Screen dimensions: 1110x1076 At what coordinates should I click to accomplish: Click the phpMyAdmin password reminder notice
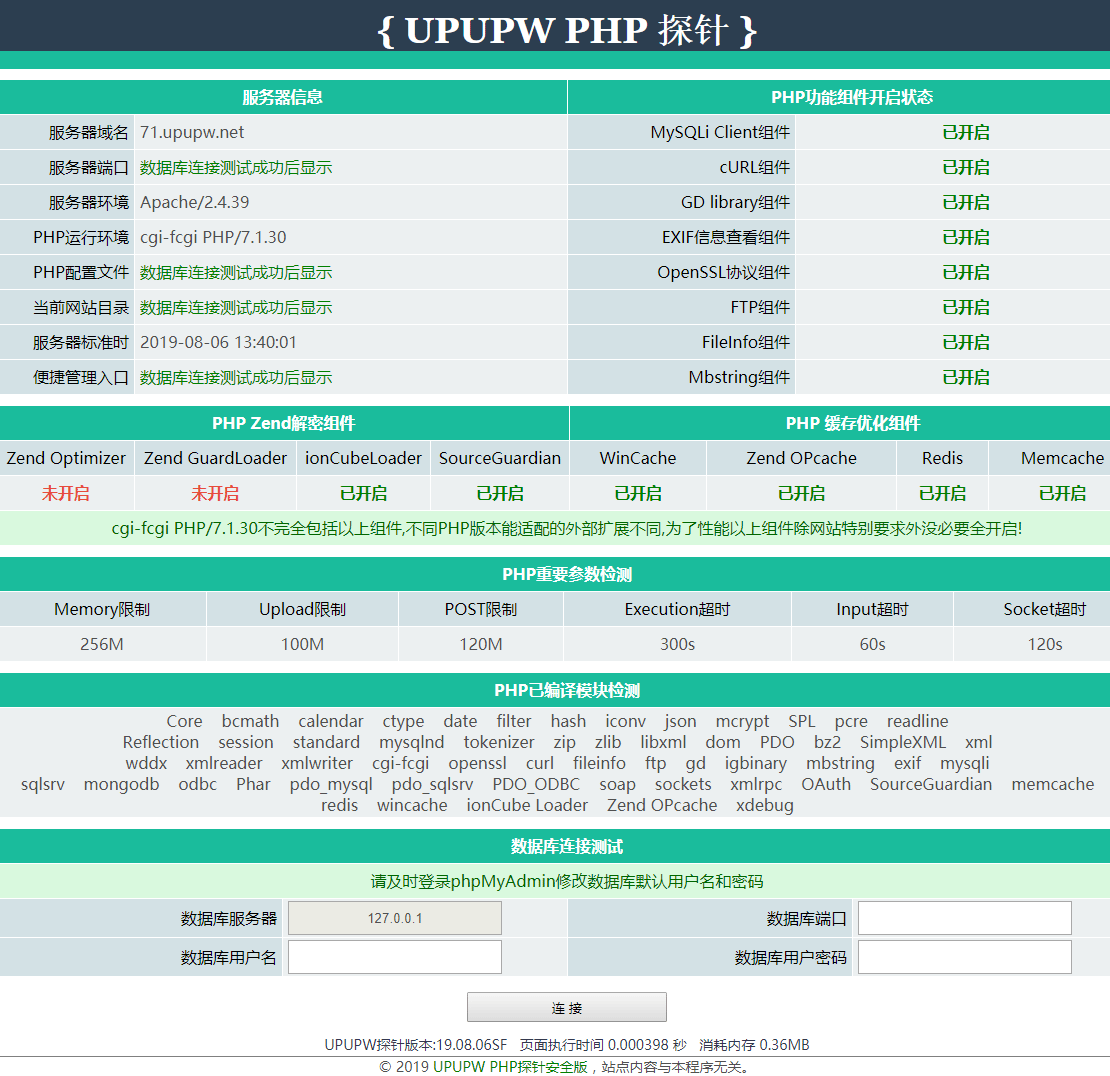coord(567,881)
